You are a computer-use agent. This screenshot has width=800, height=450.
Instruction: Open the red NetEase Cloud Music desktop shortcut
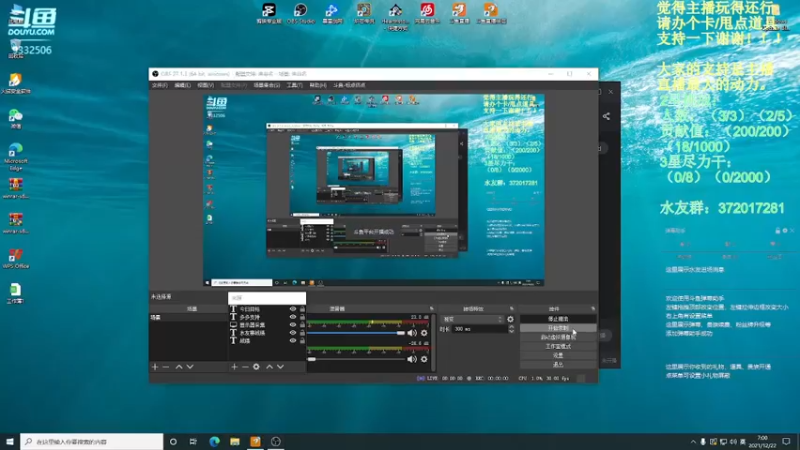[x=427, y=13]
